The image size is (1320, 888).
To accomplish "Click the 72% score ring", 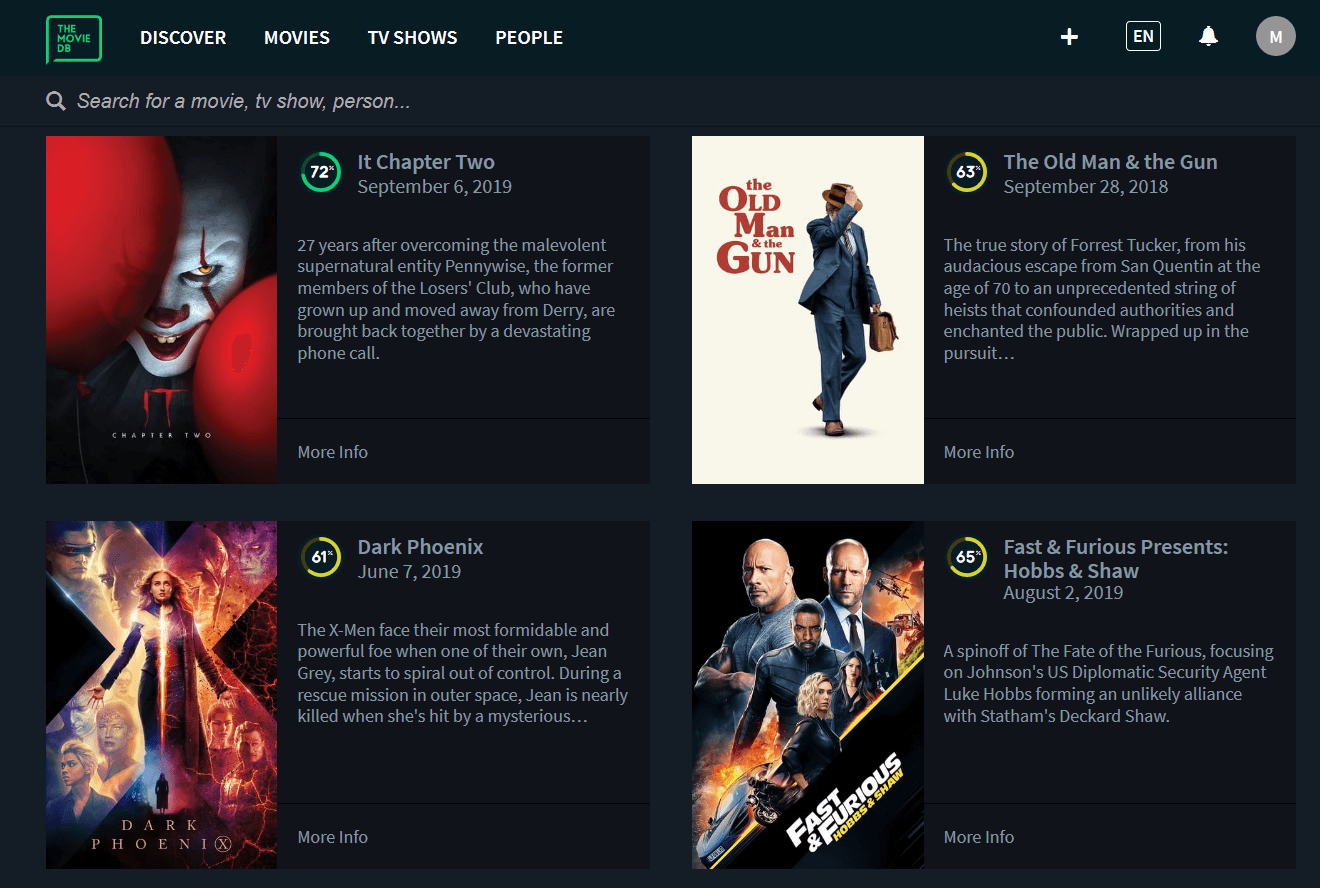I will tap(320, 172).
